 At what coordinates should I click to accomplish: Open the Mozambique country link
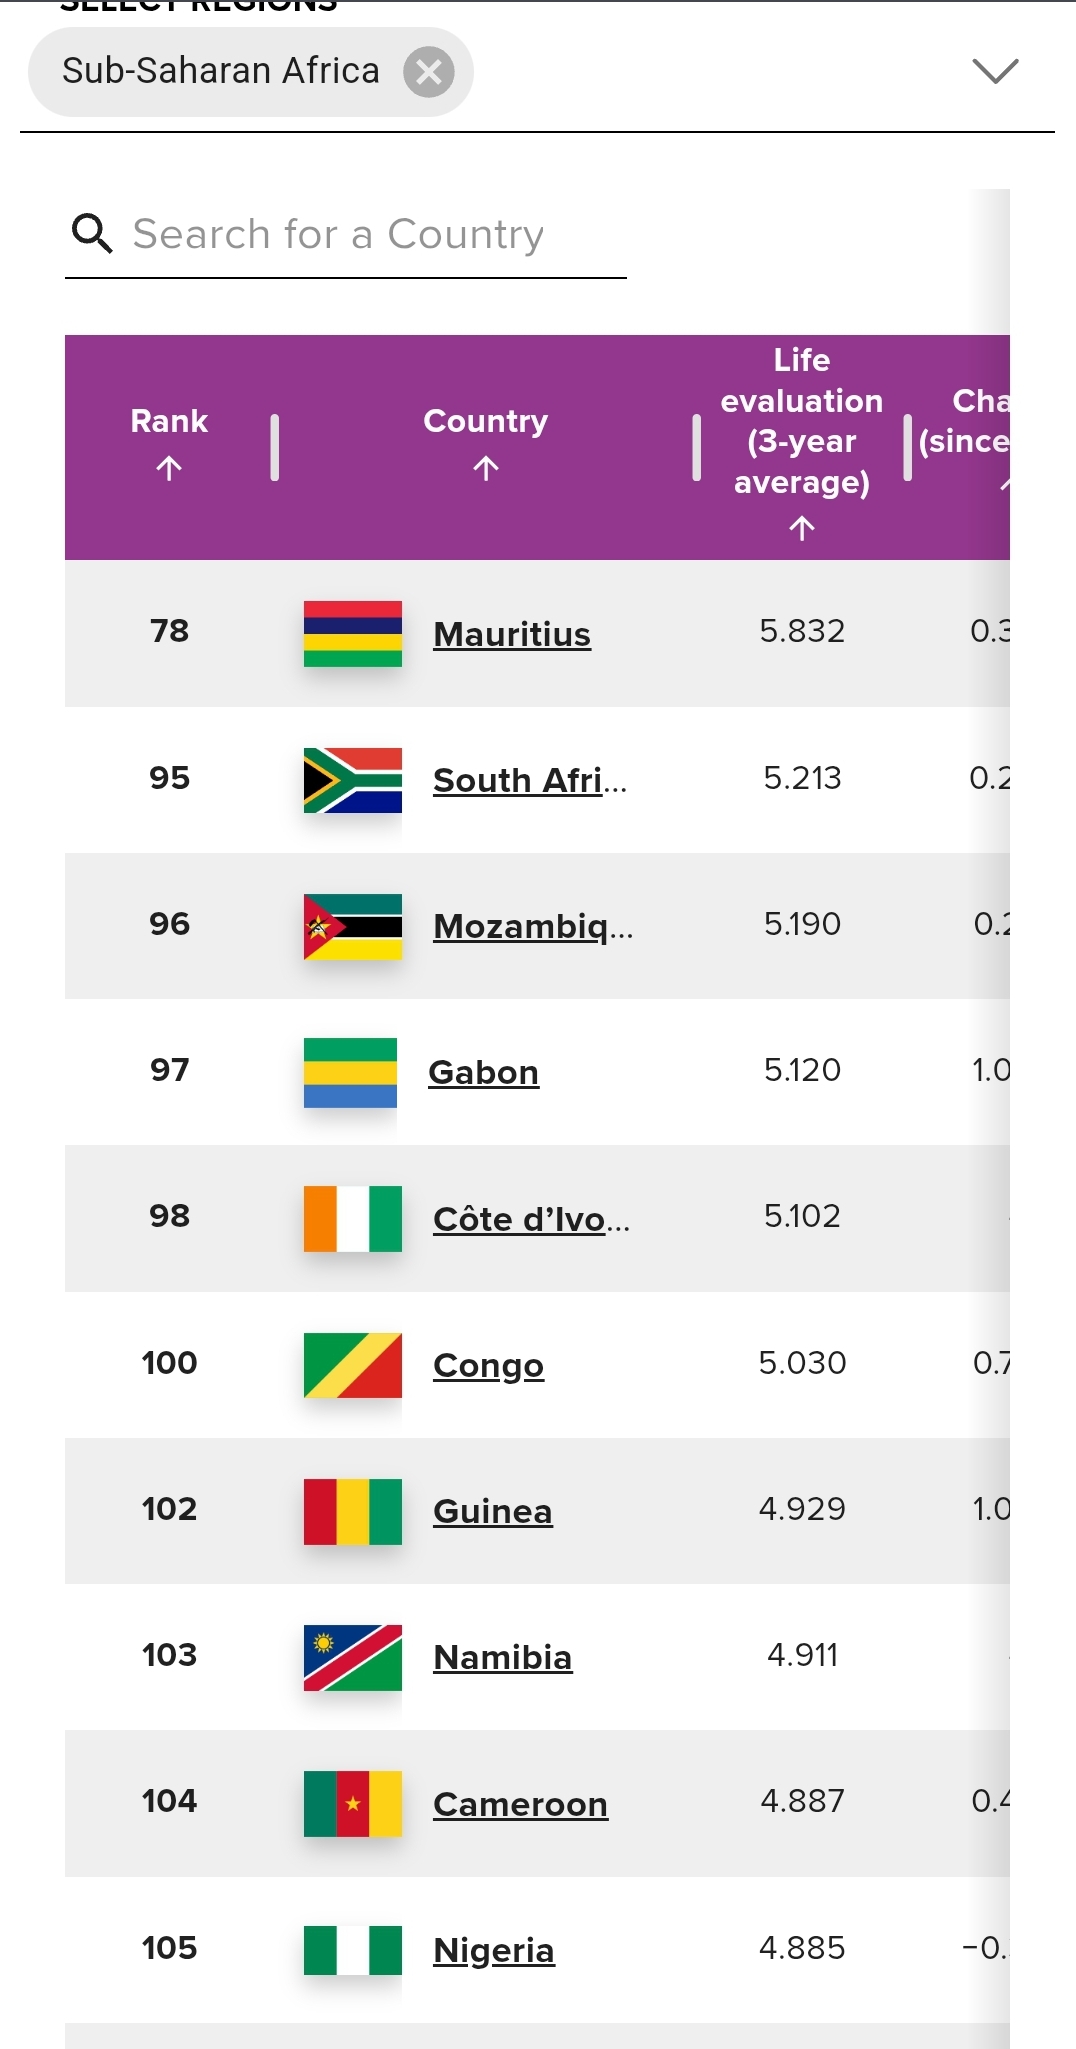[533, 927]
